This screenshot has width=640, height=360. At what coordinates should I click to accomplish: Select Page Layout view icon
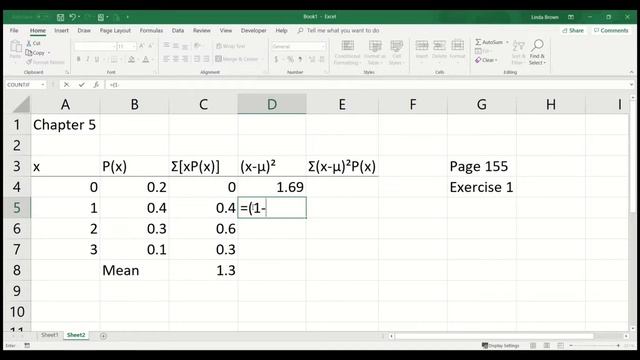547,346
